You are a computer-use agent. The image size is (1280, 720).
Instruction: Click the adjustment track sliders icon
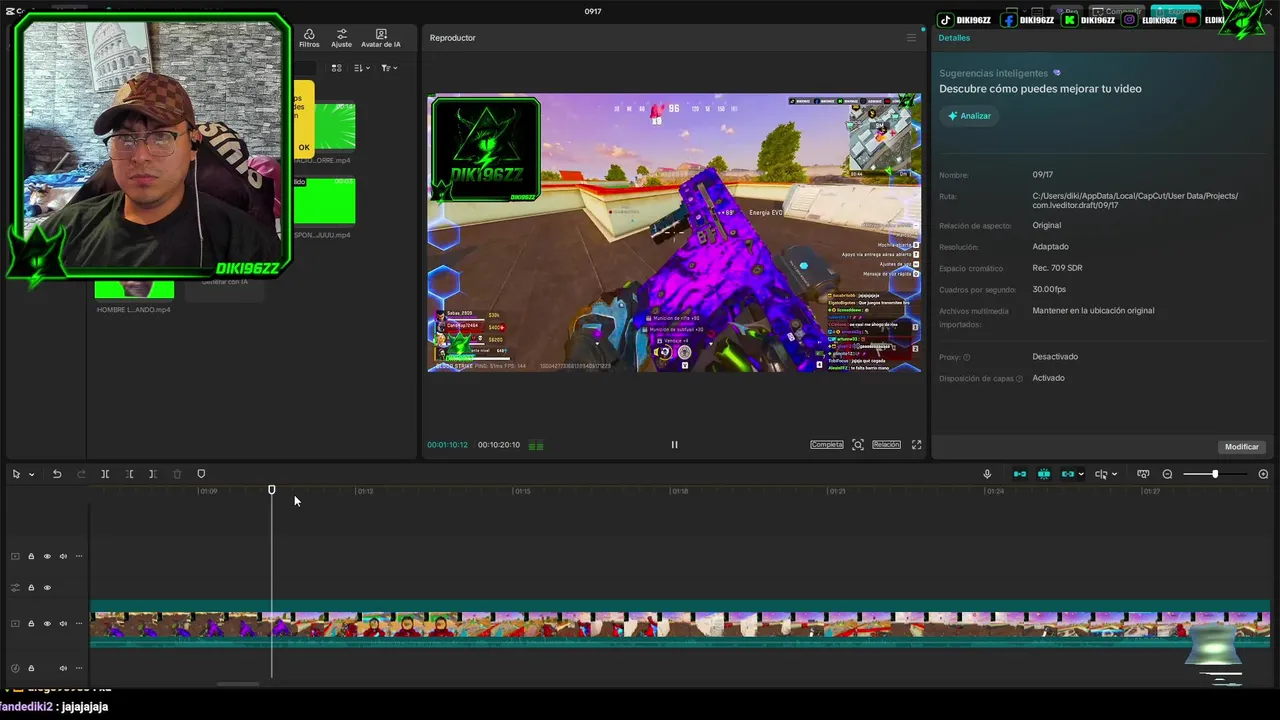[15, 588]
